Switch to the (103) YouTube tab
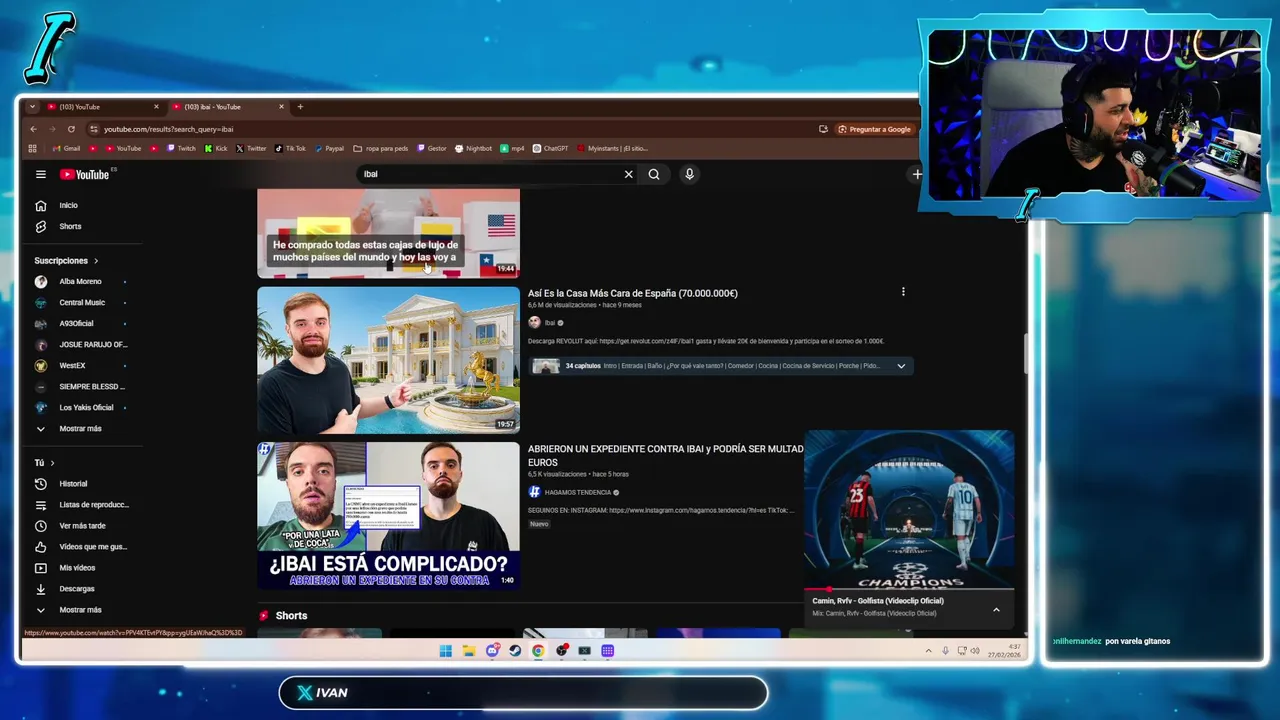 (98, 107)
